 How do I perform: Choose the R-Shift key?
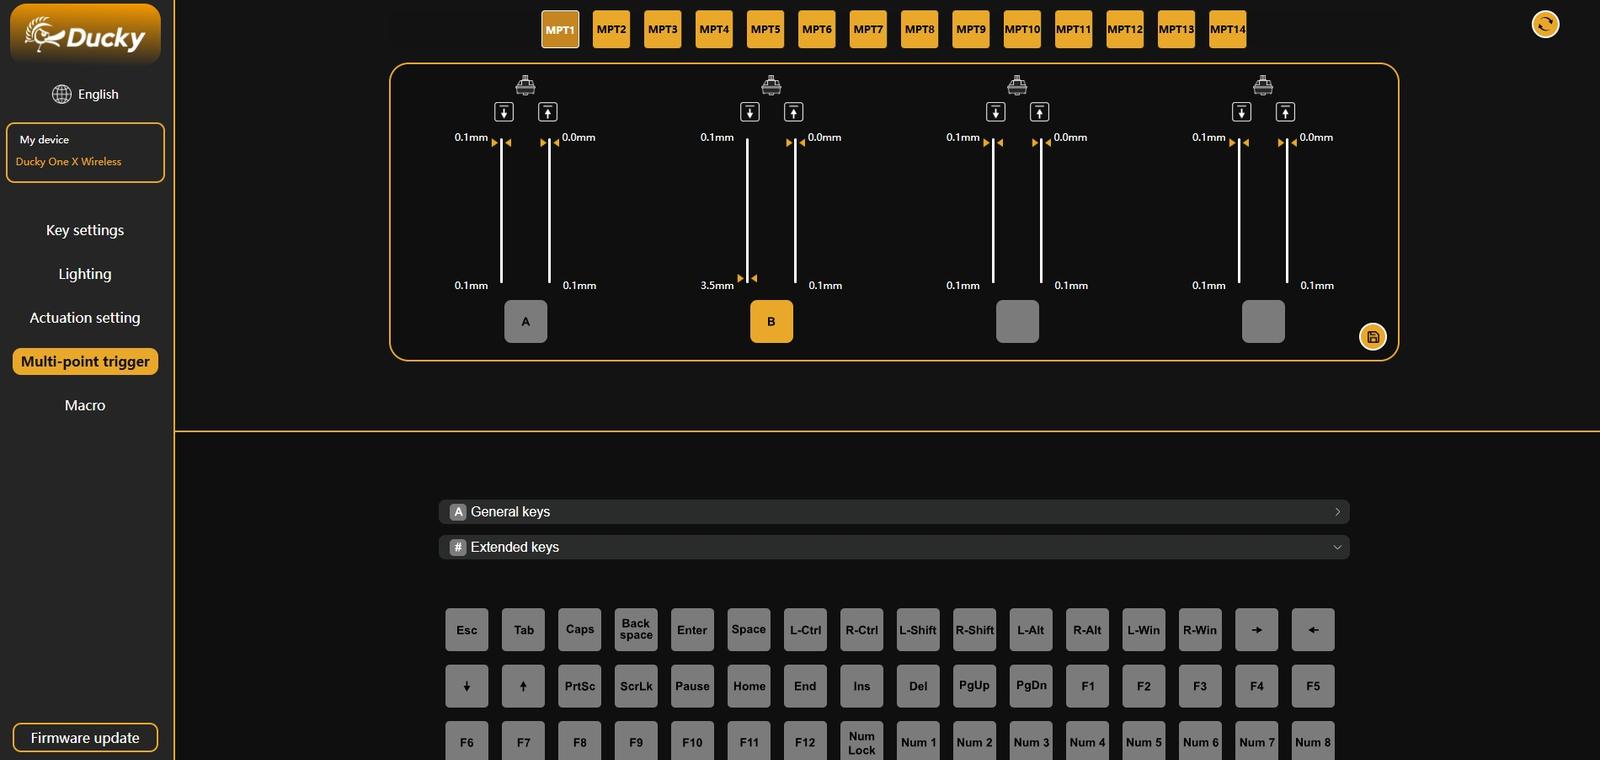(975, 630)
